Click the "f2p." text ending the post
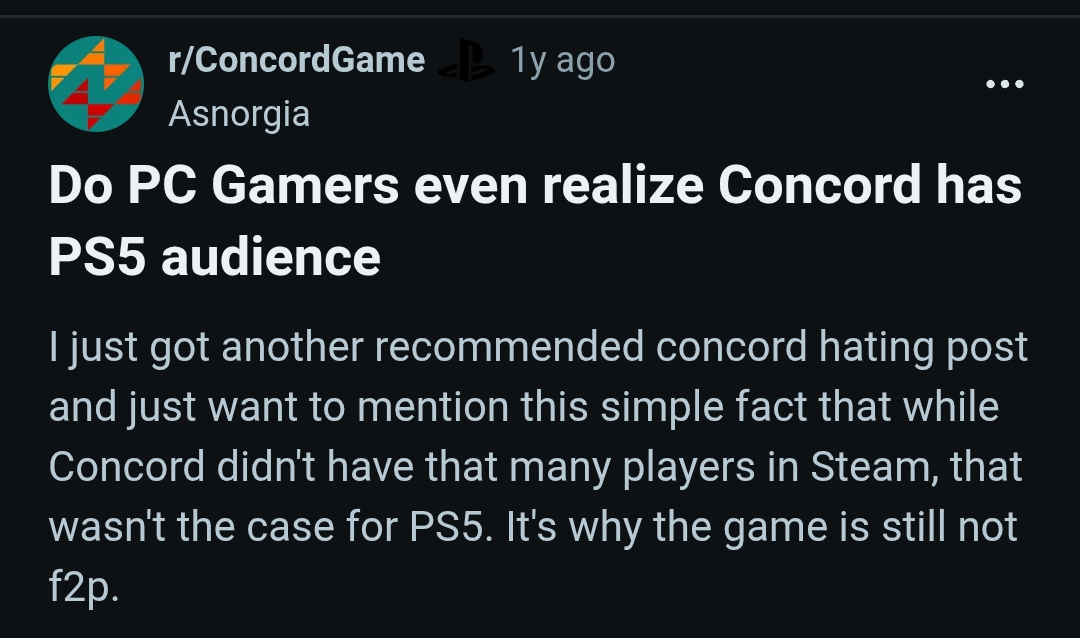This screenshot has width=1080, height=638. point(84,587)
